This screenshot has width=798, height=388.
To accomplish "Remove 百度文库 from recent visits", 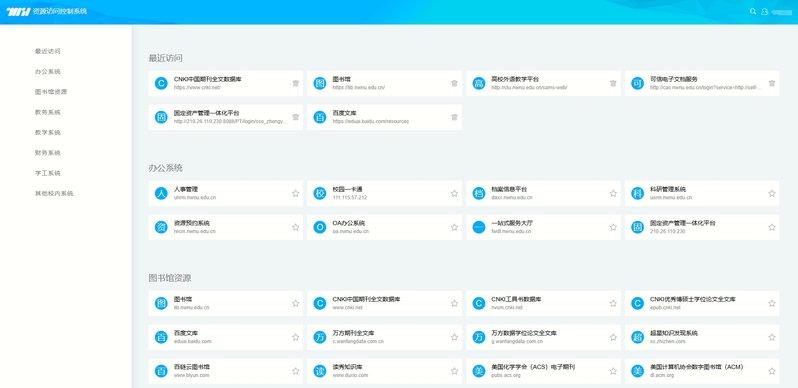I will pos(454,117).
